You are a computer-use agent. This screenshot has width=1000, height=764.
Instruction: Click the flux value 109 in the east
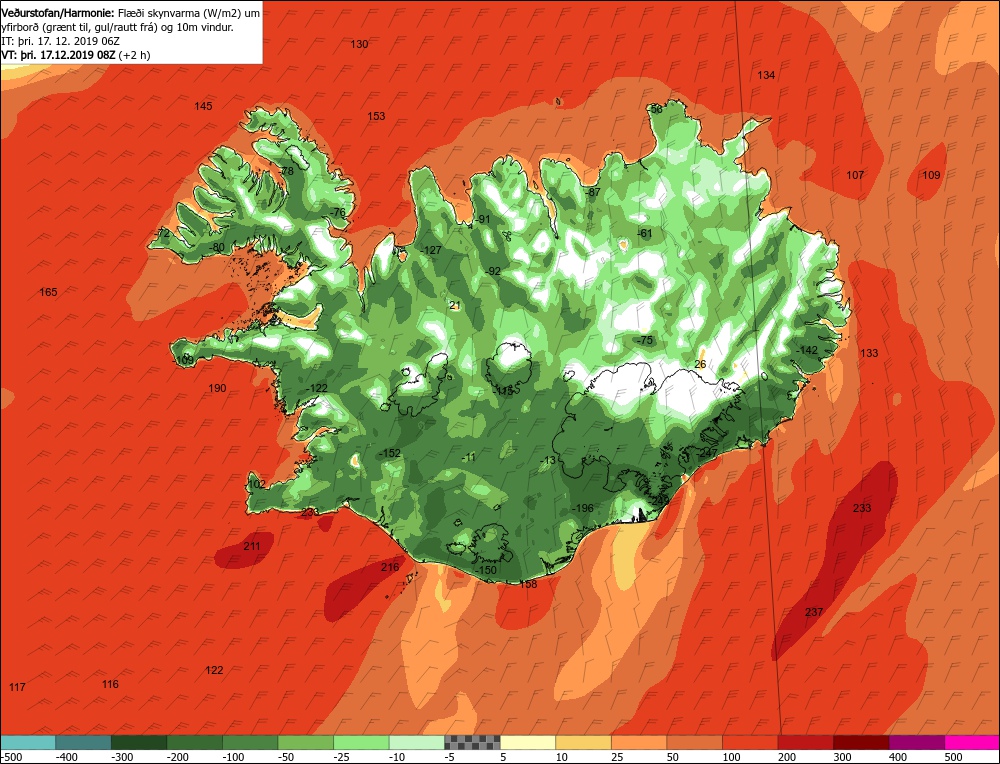(931, 175)
